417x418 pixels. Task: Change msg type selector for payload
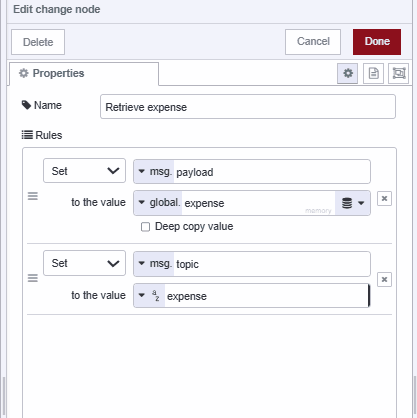[154, 172]
